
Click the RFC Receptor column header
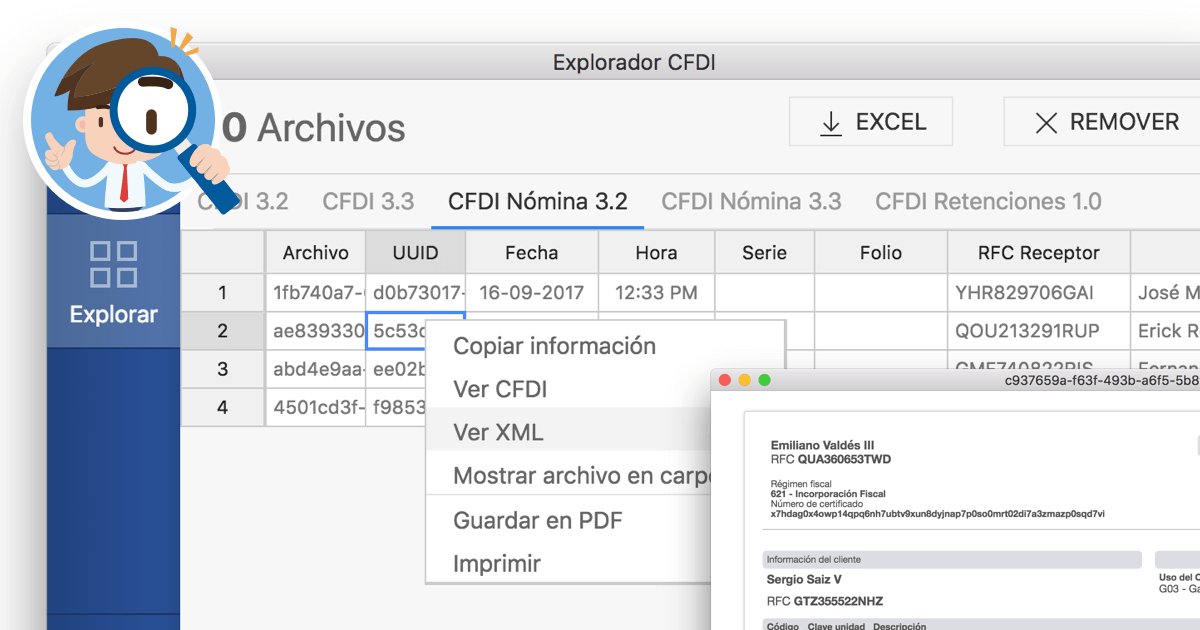point(1039,253)
